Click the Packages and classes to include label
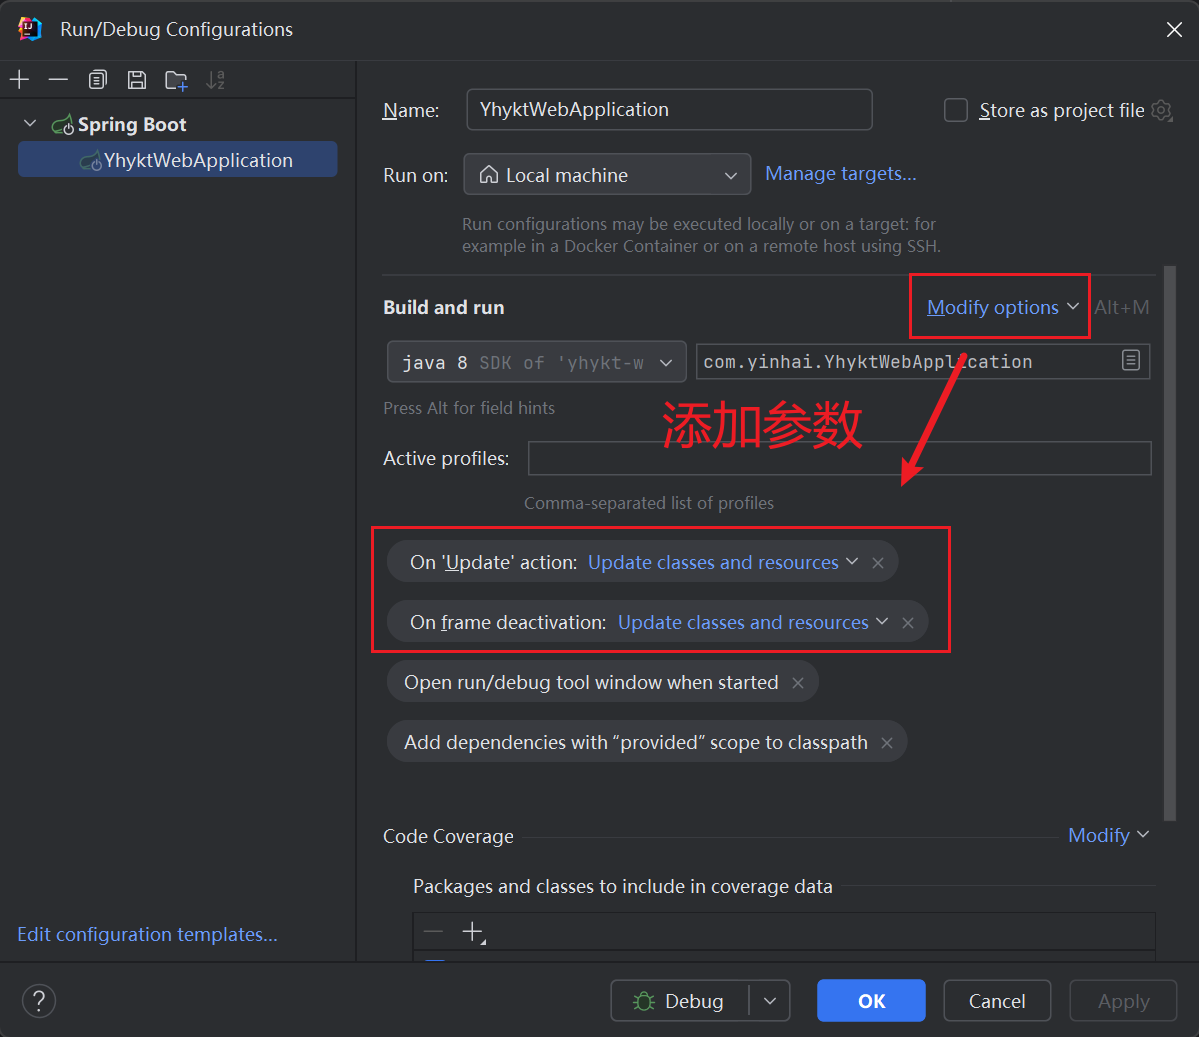This screenshot has height=1037, width=1199. click(x=622, y=886)
